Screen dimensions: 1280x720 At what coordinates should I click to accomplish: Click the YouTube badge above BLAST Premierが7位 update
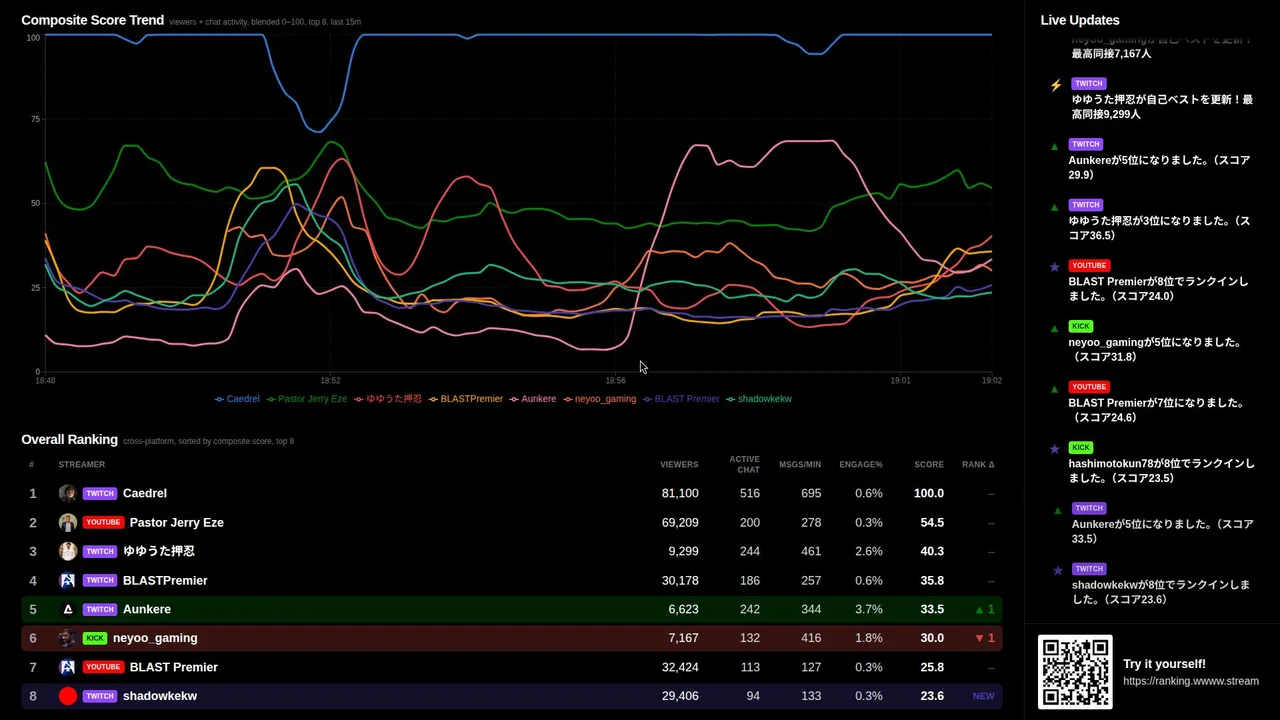1089,387
